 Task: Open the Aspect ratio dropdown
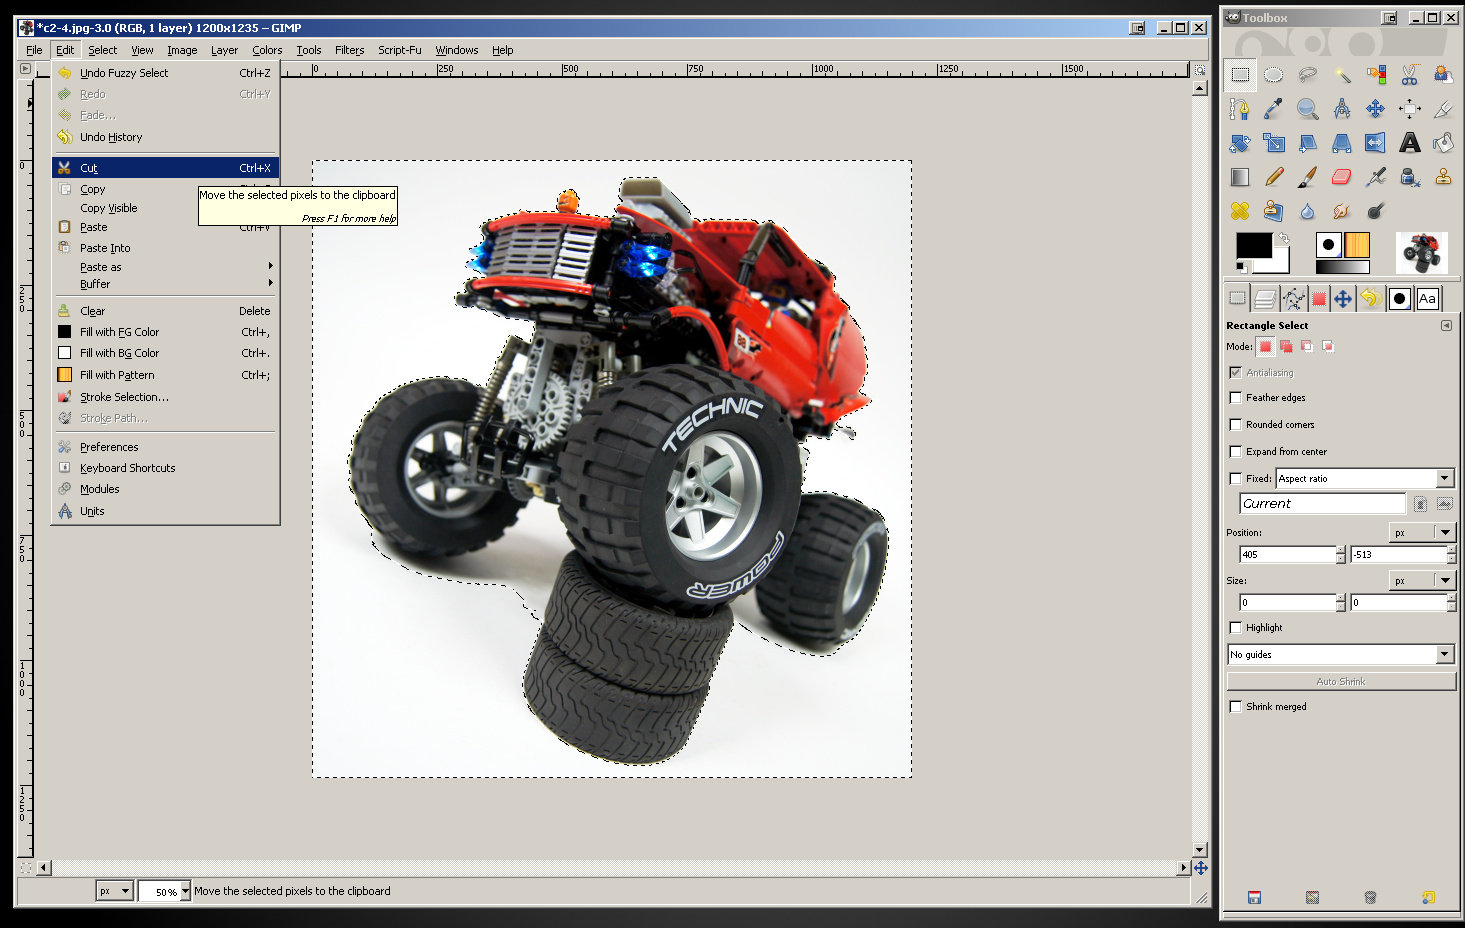1365,479
